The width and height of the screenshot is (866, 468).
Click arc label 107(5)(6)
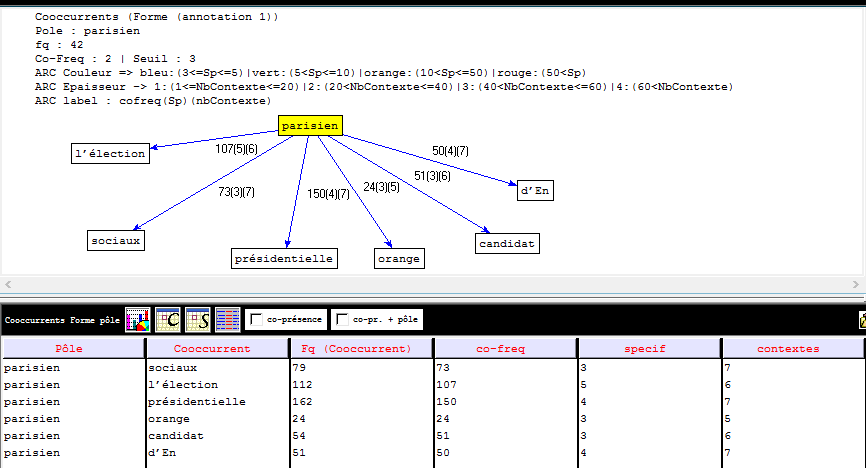coord(236,149)
